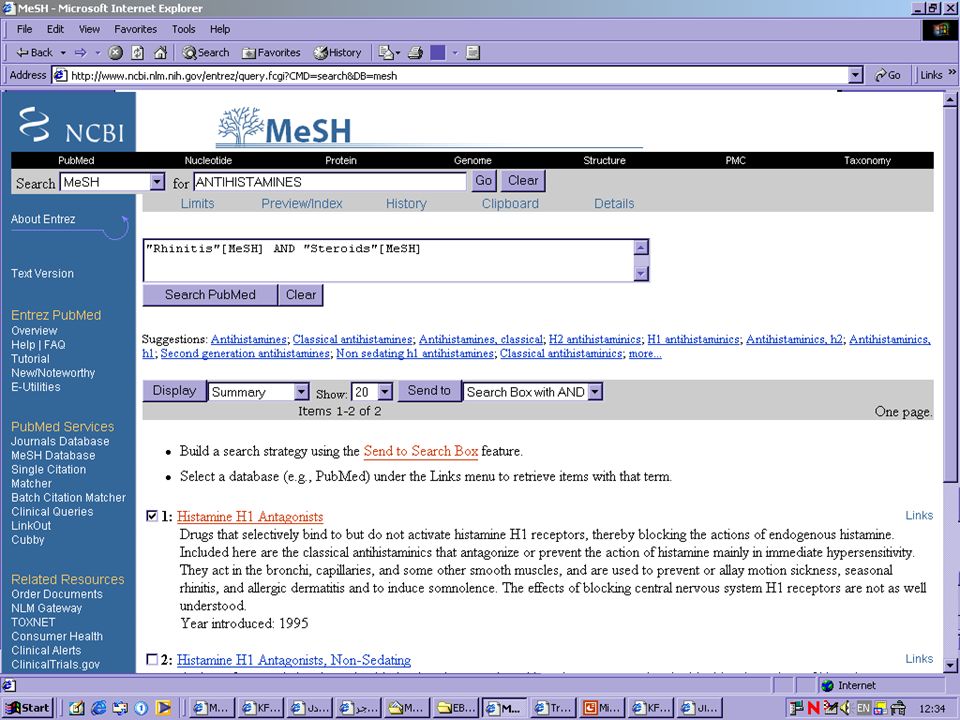
Task: Click the volume speaker tray icon
Action: (846, 708)
